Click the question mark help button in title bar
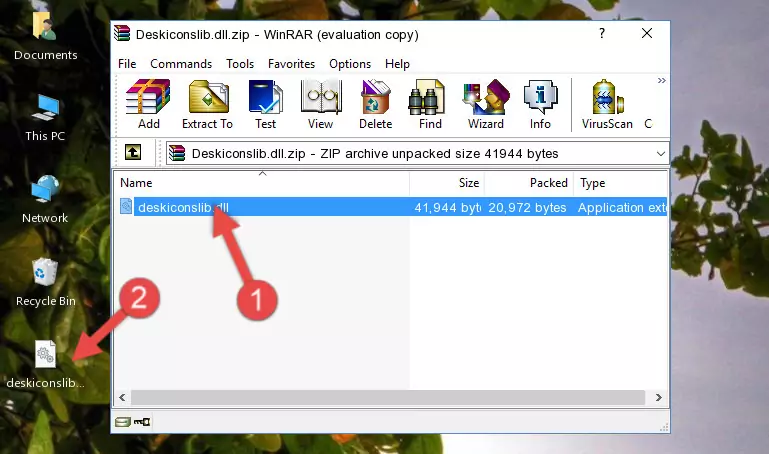This screenshot has height=454, width=769. (602, 33)
